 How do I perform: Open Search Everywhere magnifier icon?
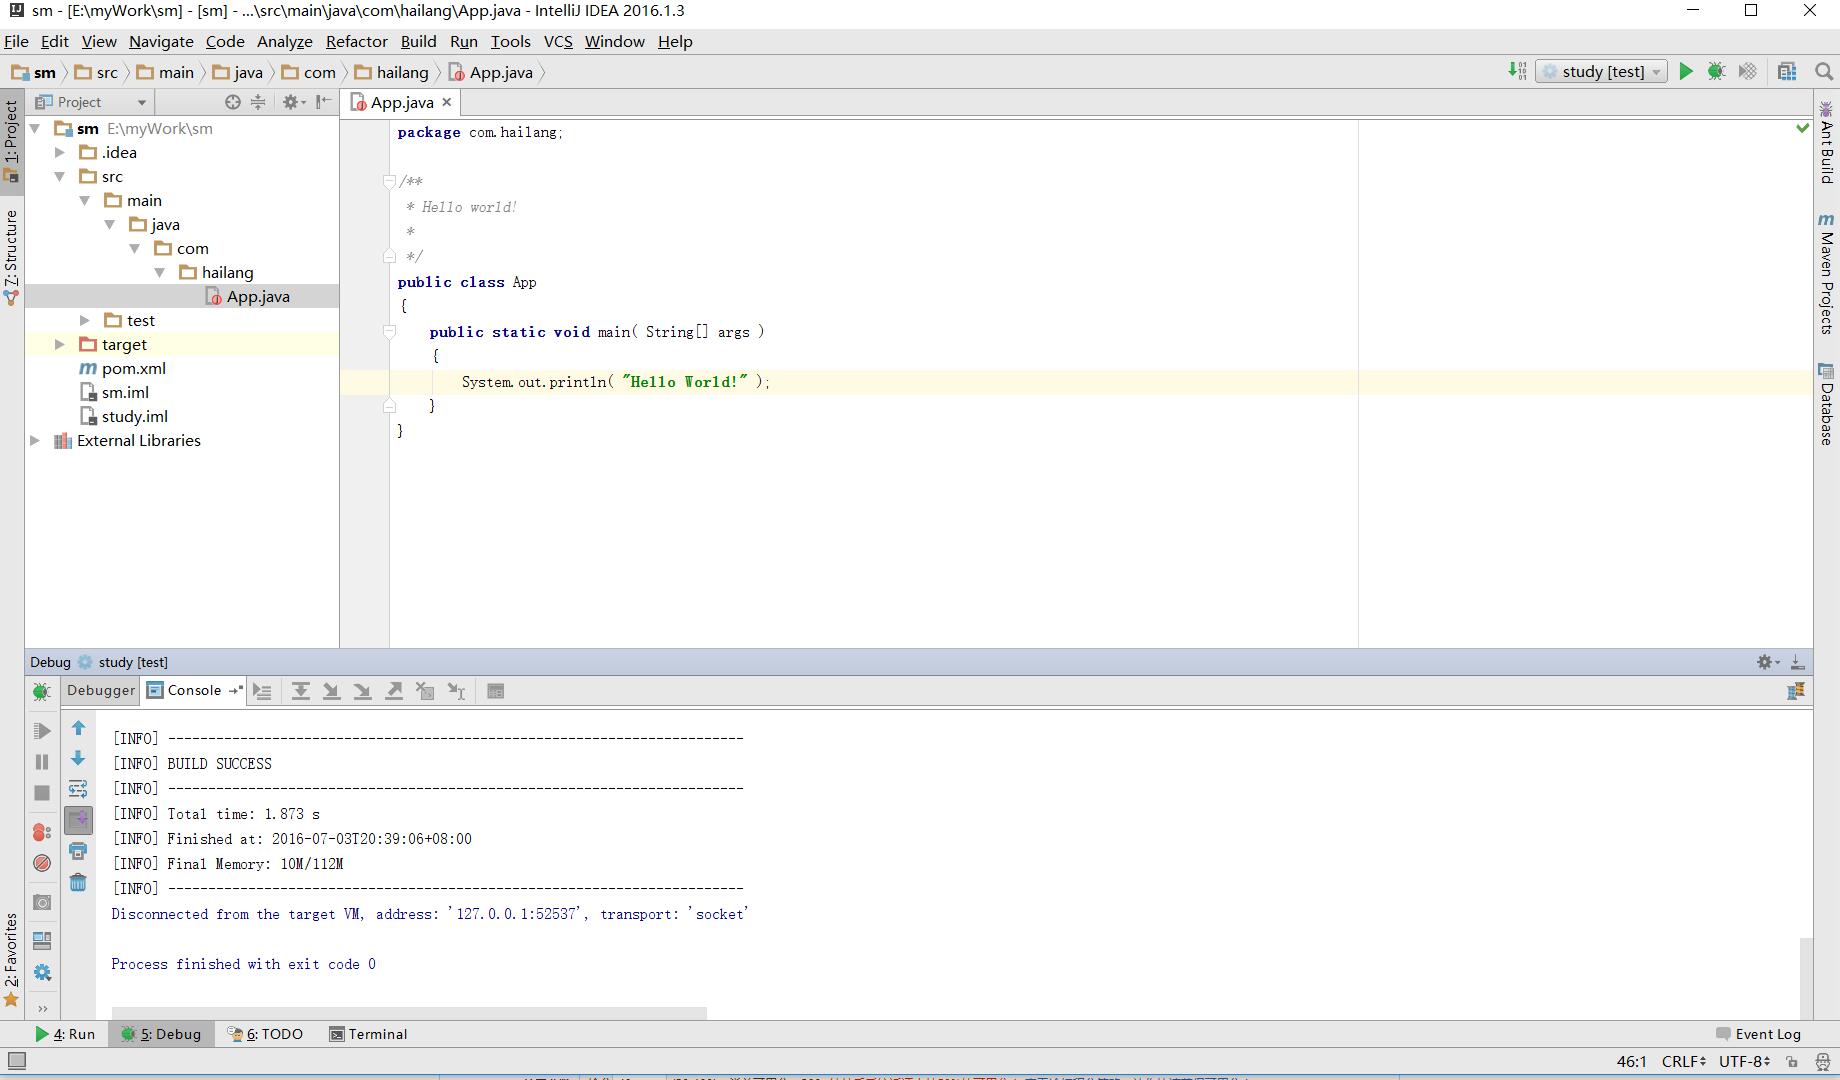pyautogui.click(x=1823, y=71)
